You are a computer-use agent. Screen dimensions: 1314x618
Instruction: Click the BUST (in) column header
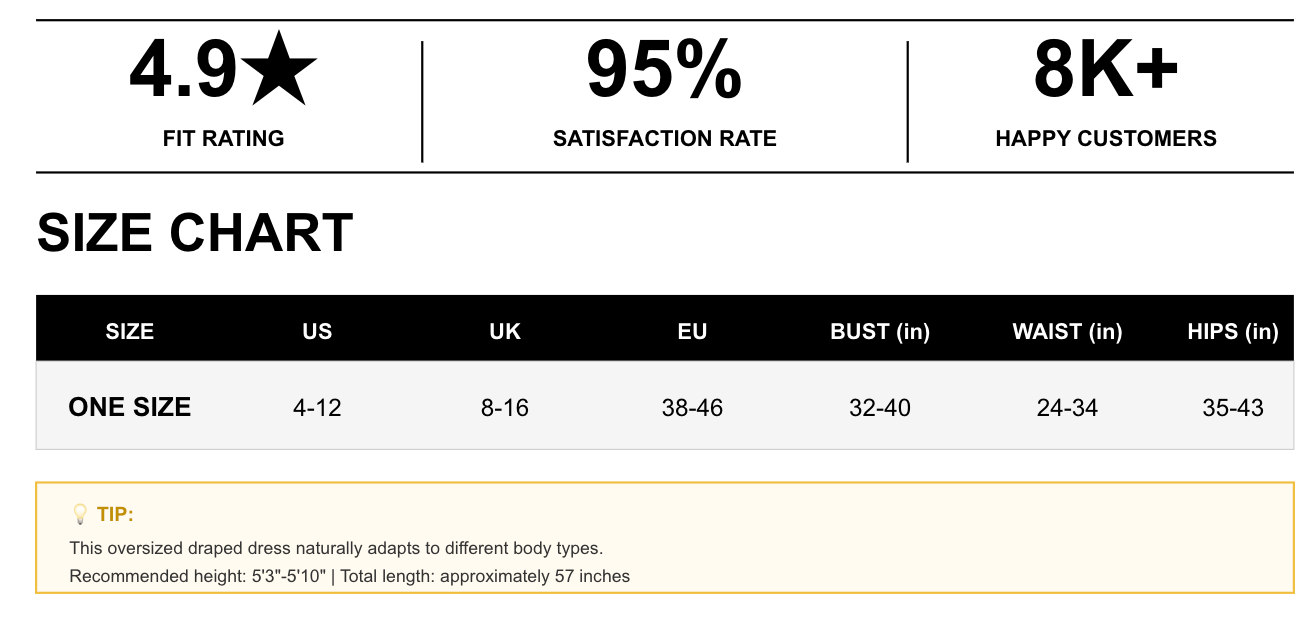pyautogui.click(x=880, y=331)
